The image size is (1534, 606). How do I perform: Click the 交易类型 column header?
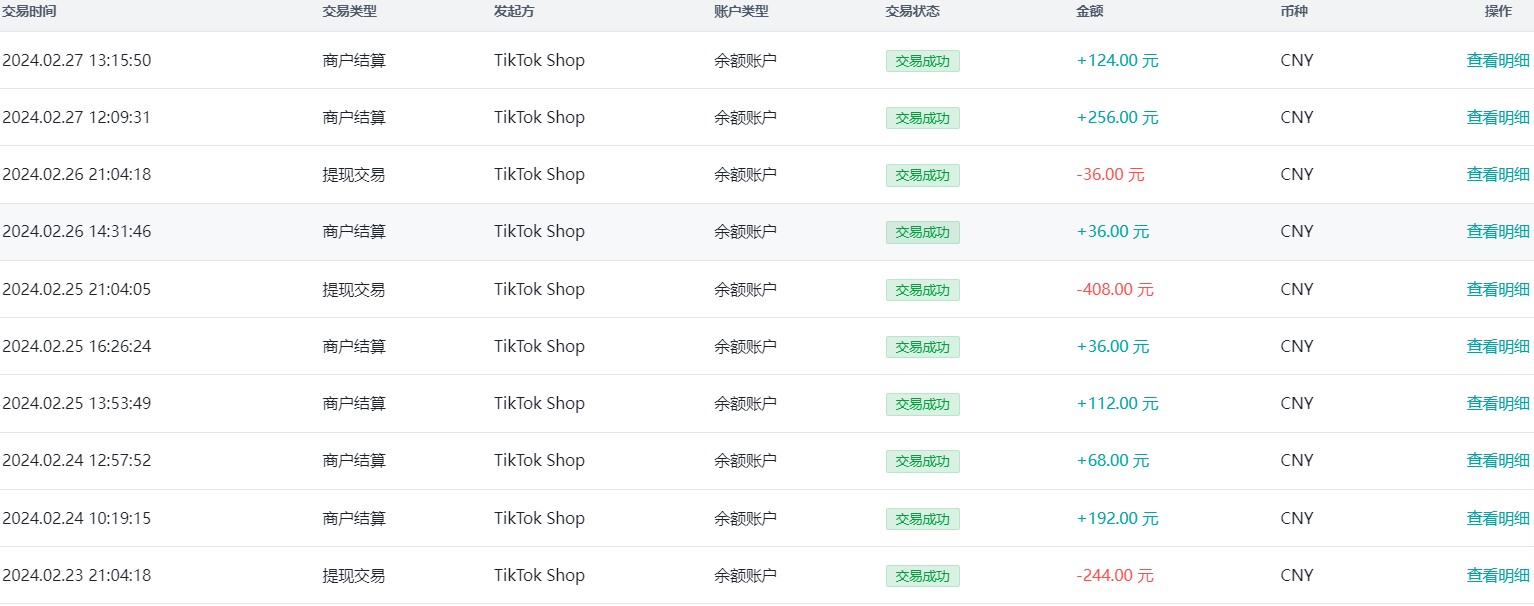pos(349,12)
